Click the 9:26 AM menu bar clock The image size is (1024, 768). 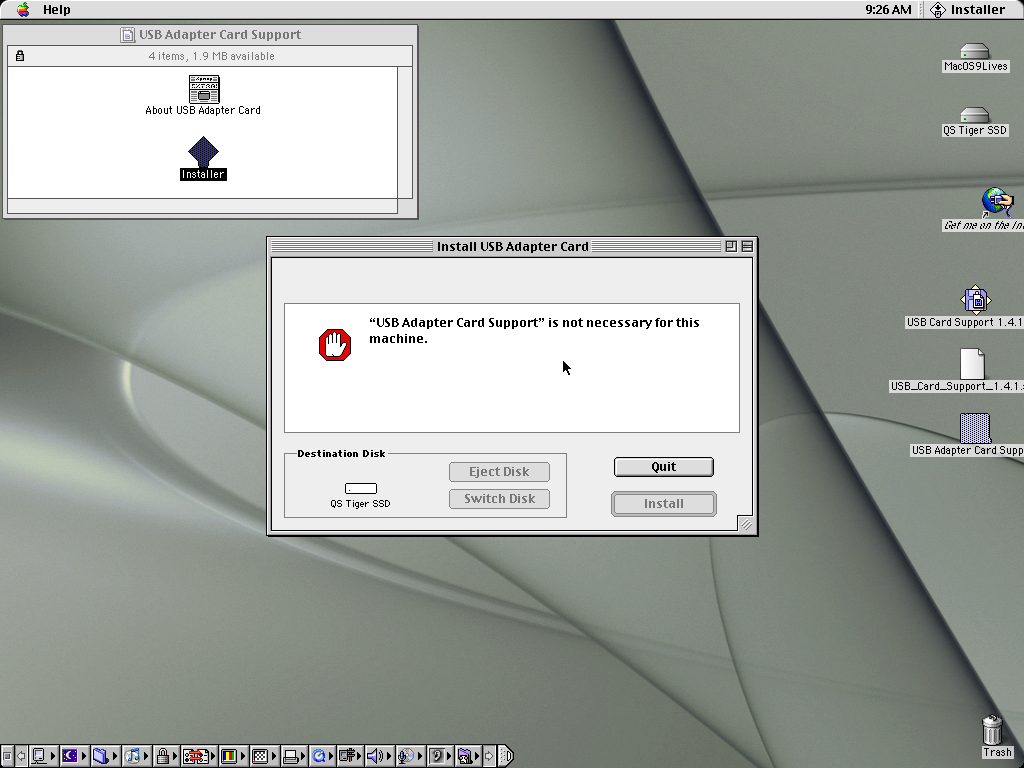888,9
